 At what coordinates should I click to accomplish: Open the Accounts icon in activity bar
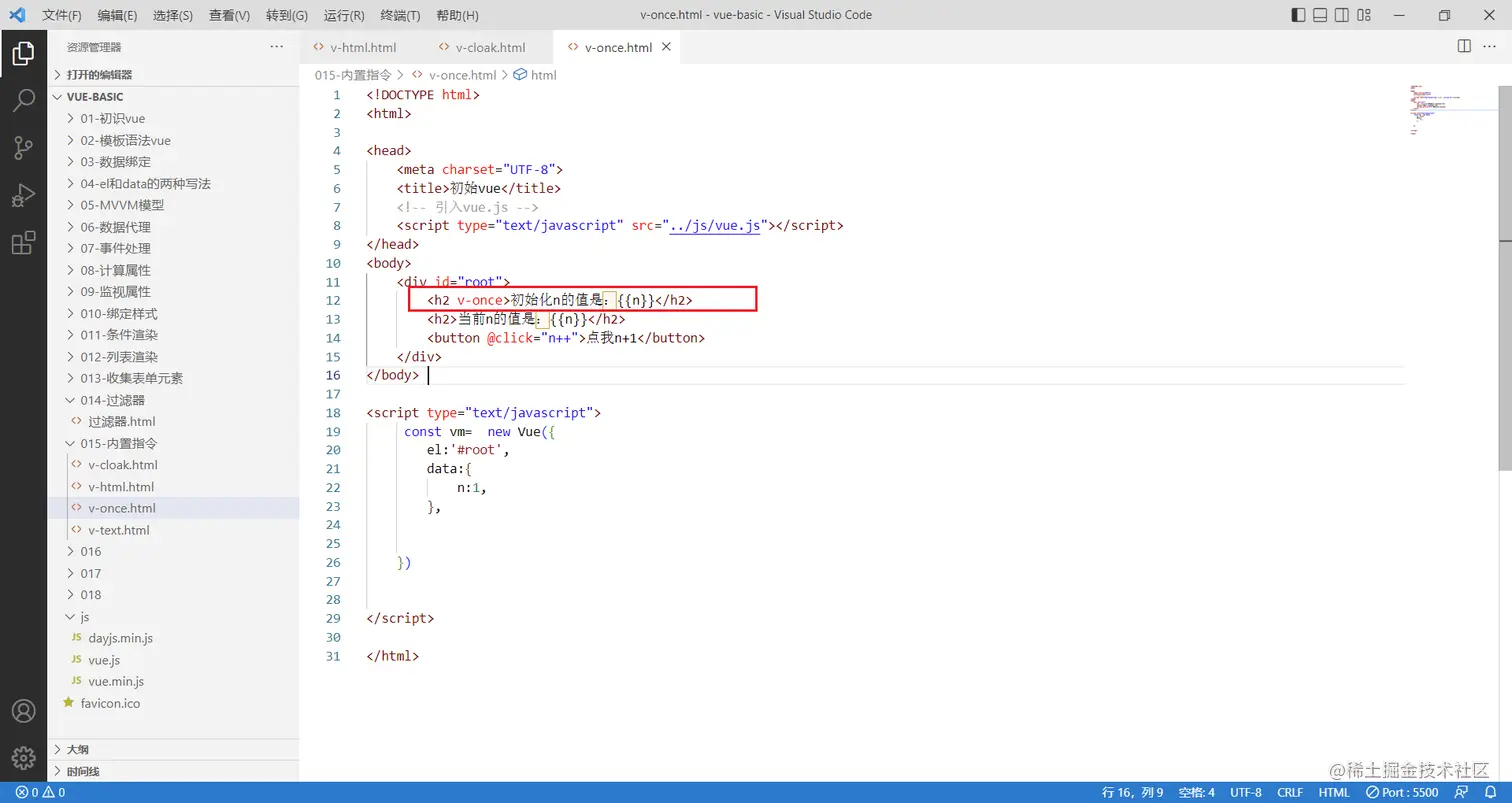point(23,711)
